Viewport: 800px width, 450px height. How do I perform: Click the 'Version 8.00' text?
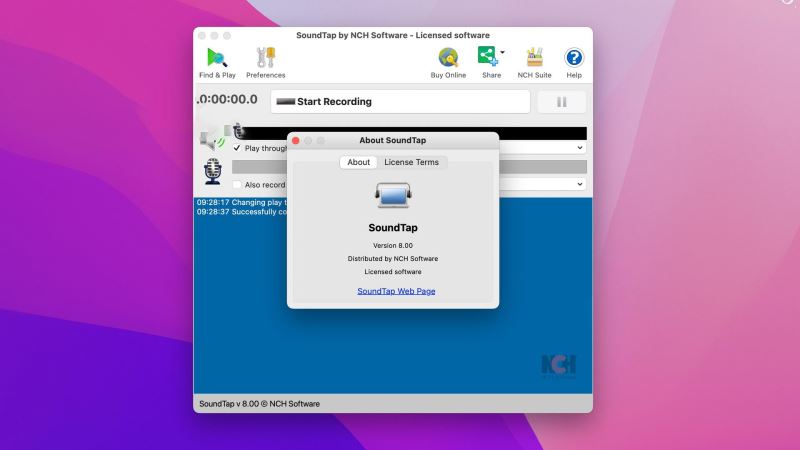(393, 245)
